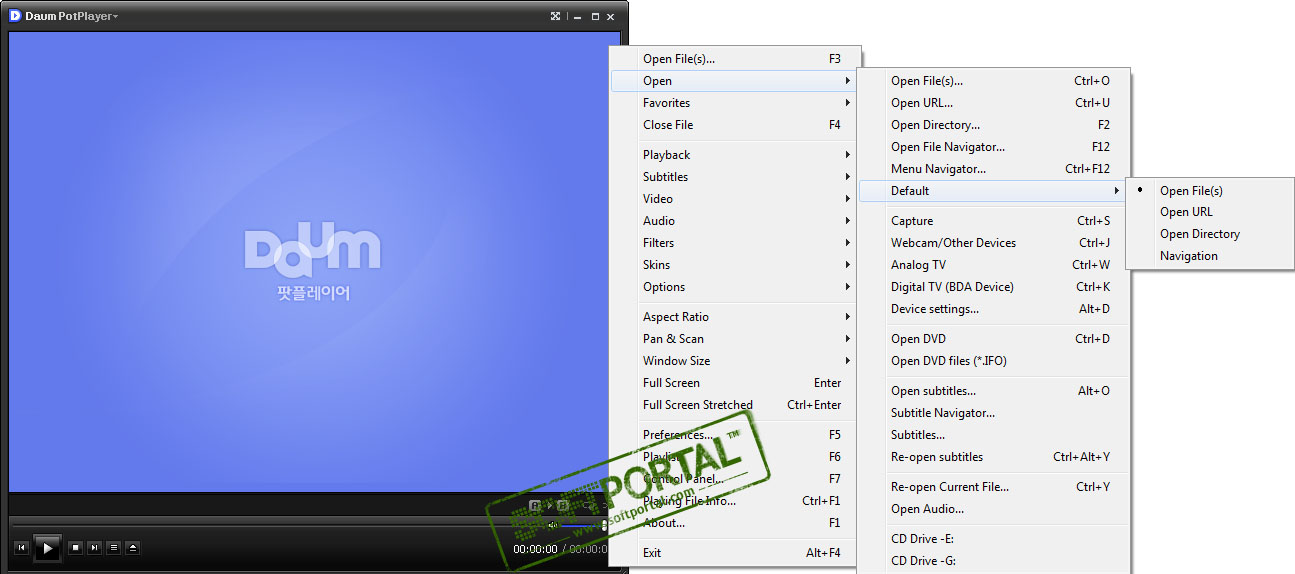Click the elapsed time 00:00:00 display
This screenshot has height=574, width=1295.
(535, 549)
